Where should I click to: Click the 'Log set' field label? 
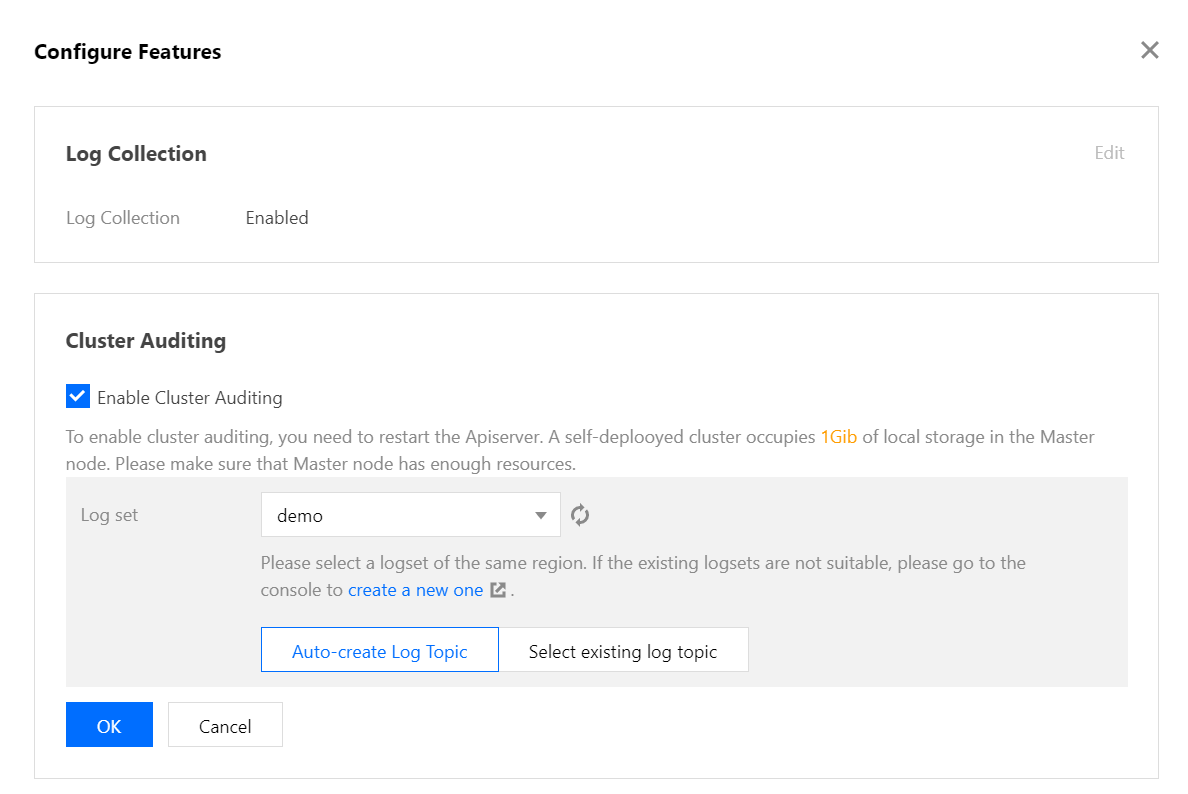[x=109, y=516]
